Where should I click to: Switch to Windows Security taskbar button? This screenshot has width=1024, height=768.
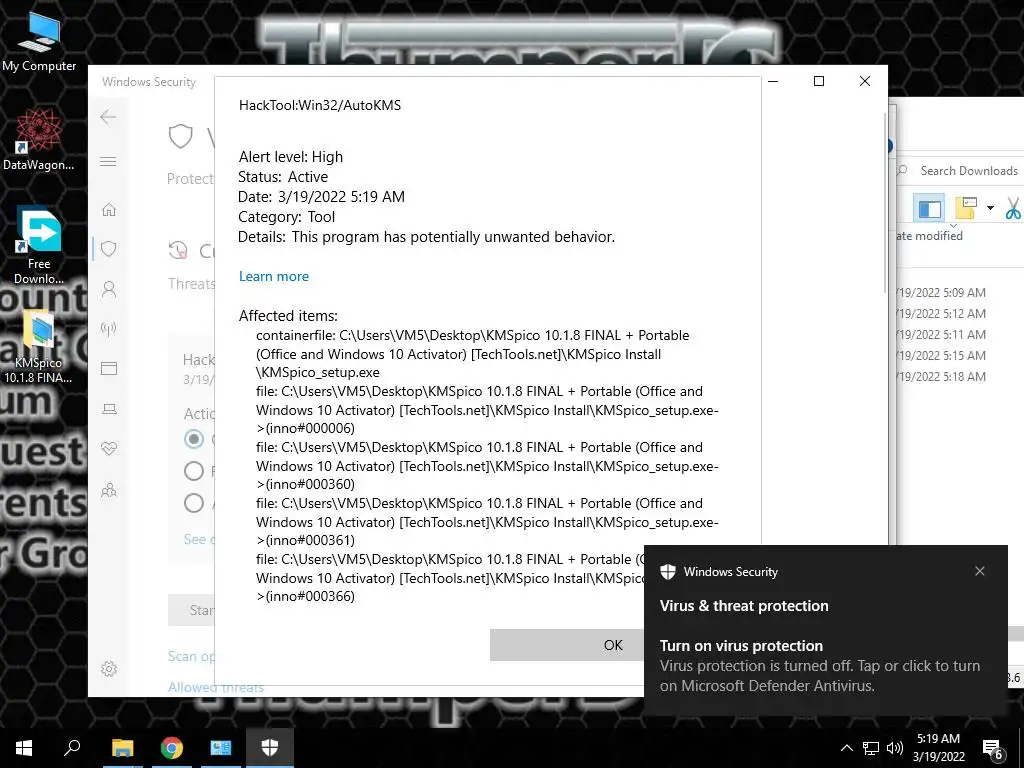point(270,748)
